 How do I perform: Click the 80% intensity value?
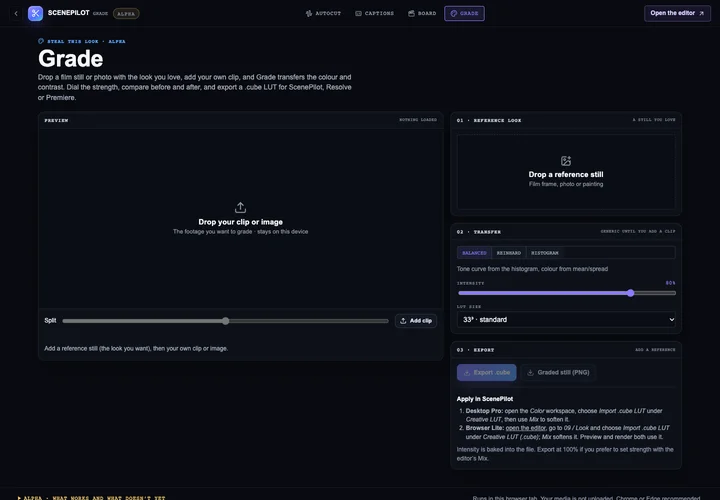pos(670,283)
